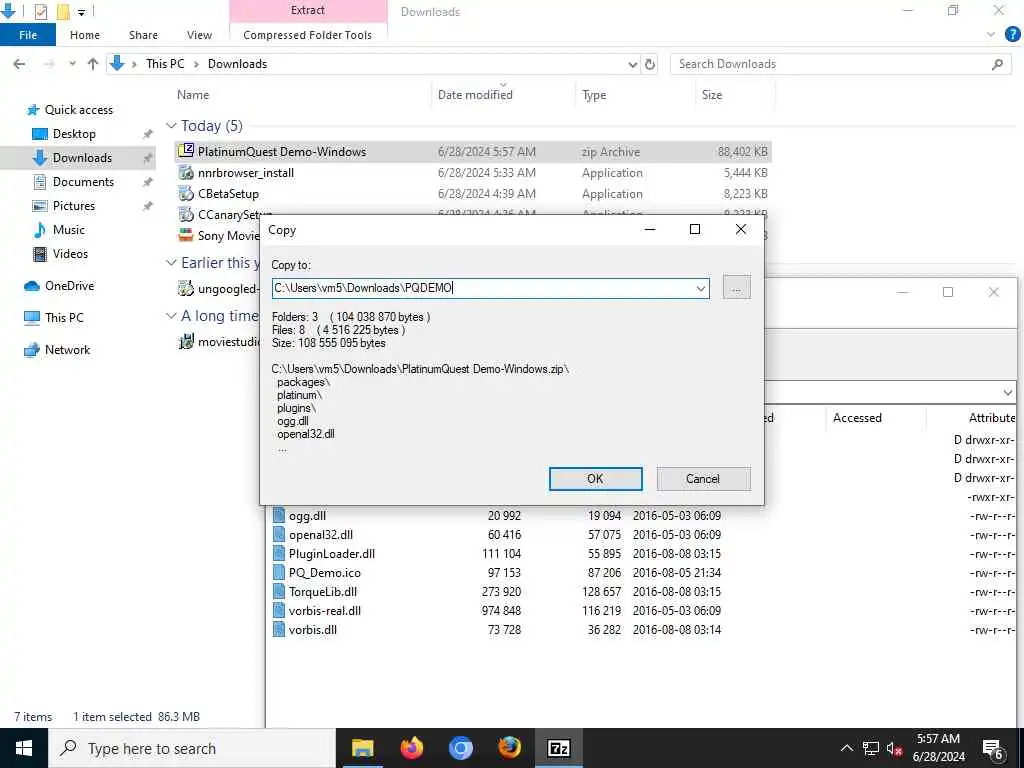The height and width of the screenshot is (768, 1024).
Task: Click the search magnifier icon
Action: point(997,64)
